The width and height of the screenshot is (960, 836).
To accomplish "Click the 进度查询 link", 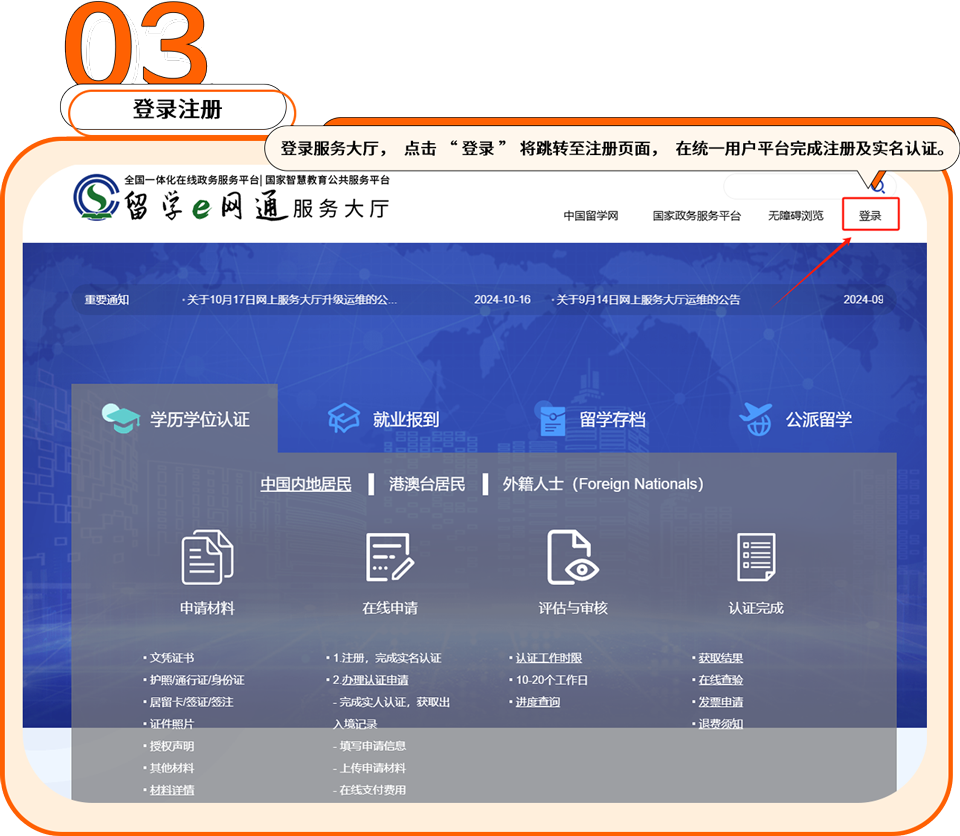I will [538, 702].
